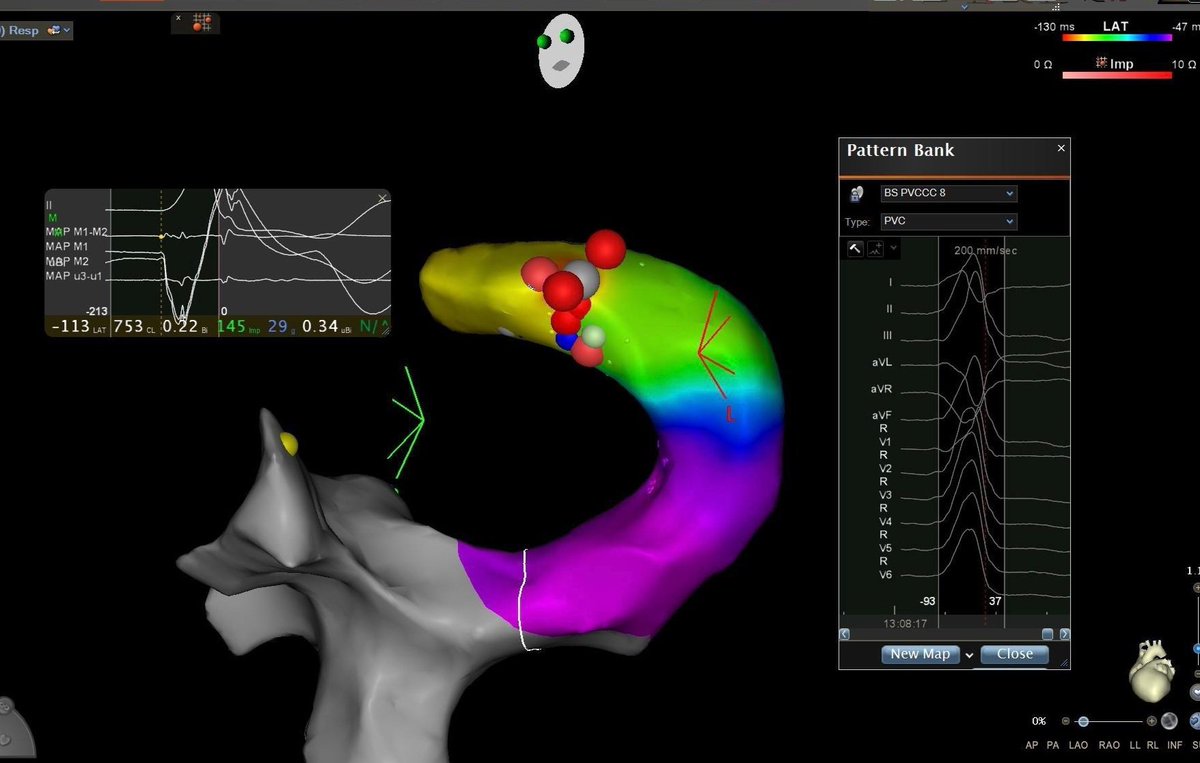Viewport: 1200px width, 763px height.
Task: Open the New Map options arrow
Action: [x=969, y=655]
